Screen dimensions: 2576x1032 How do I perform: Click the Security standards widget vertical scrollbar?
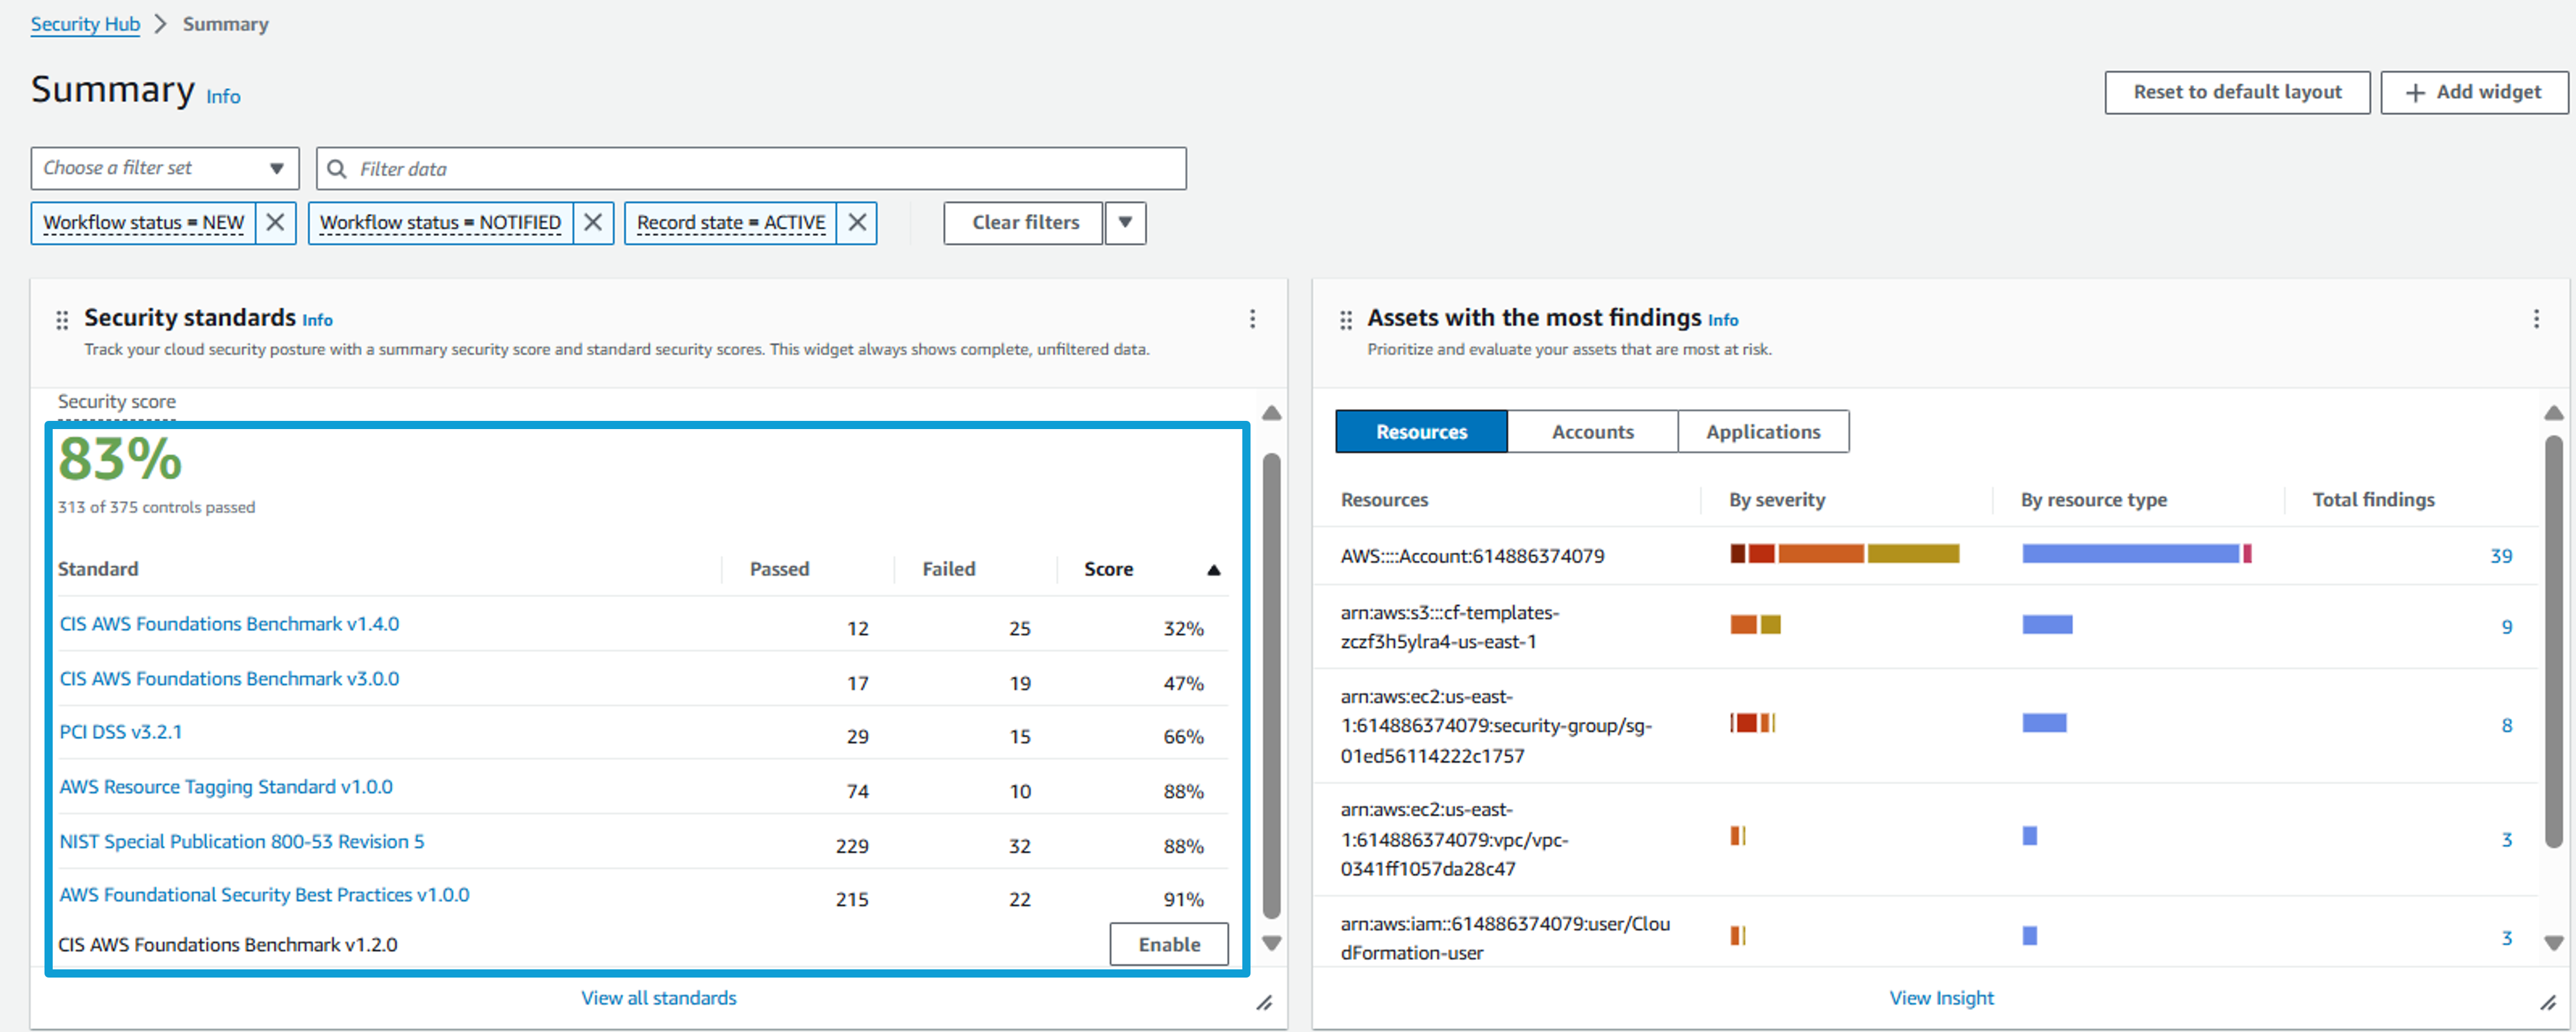click(x=1271, y=685)
